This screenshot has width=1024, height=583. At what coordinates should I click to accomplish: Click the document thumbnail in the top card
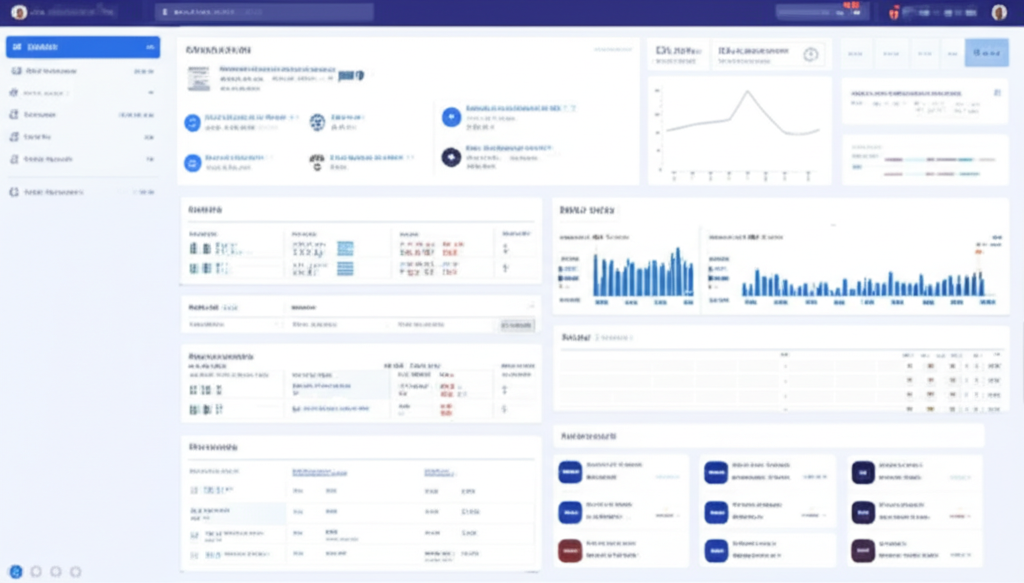tap(199, 78)
